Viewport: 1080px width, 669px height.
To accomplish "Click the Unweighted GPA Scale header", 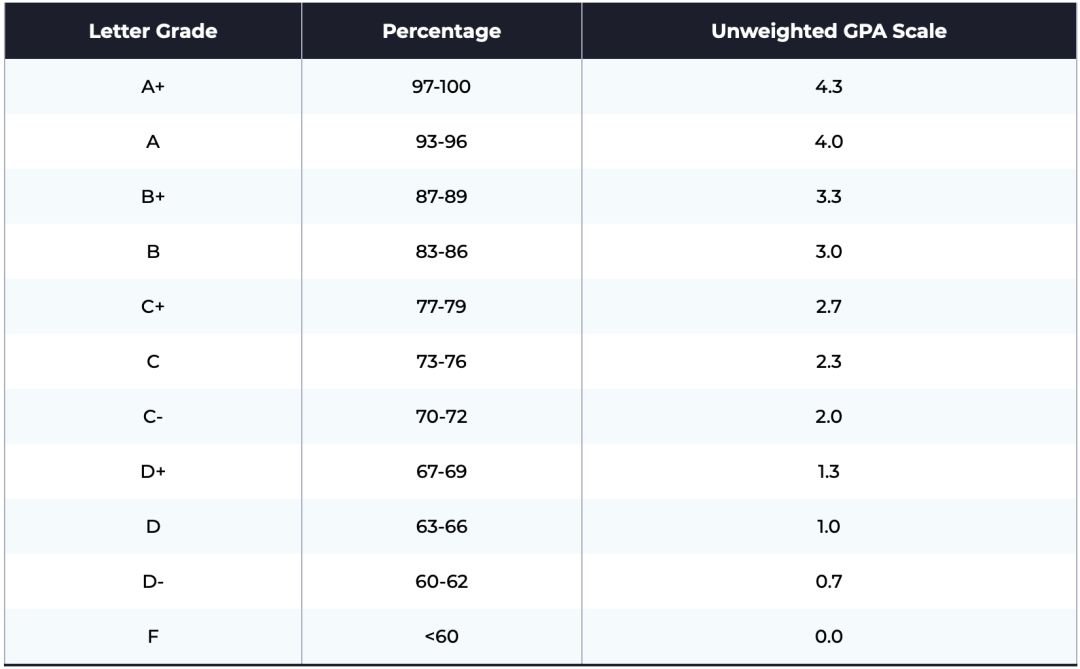I will coord(829,31).
